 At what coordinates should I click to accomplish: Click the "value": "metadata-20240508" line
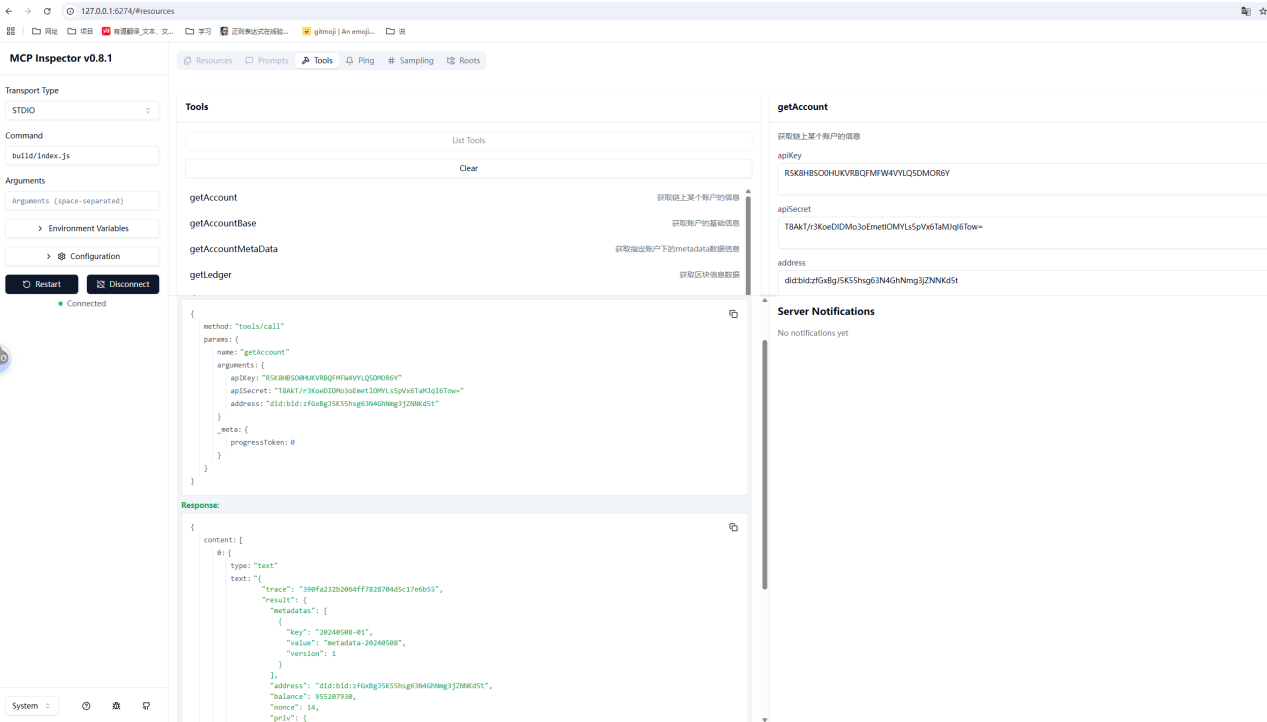(346, 642)
